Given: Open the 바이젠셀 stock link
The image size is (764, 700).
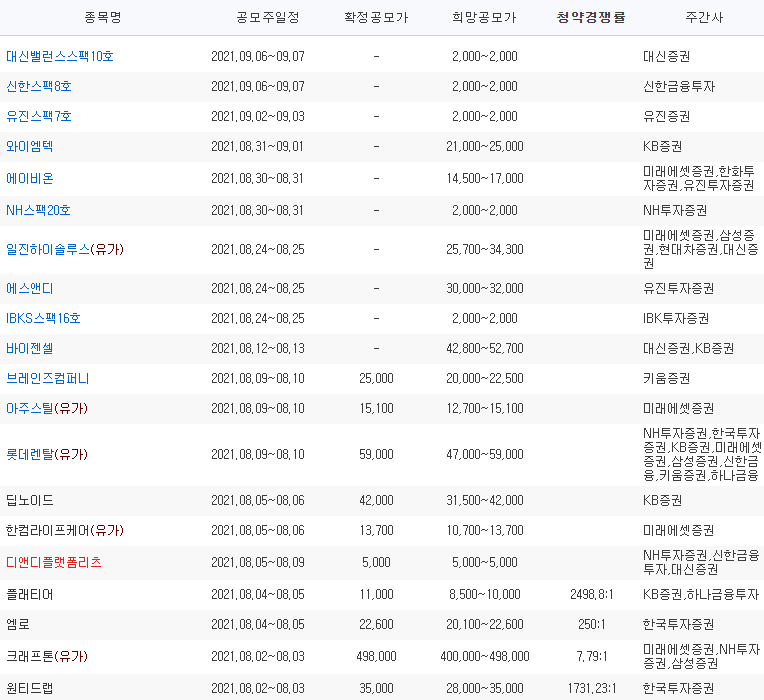Looking at the screenshot, I should [x=29, y=349].
